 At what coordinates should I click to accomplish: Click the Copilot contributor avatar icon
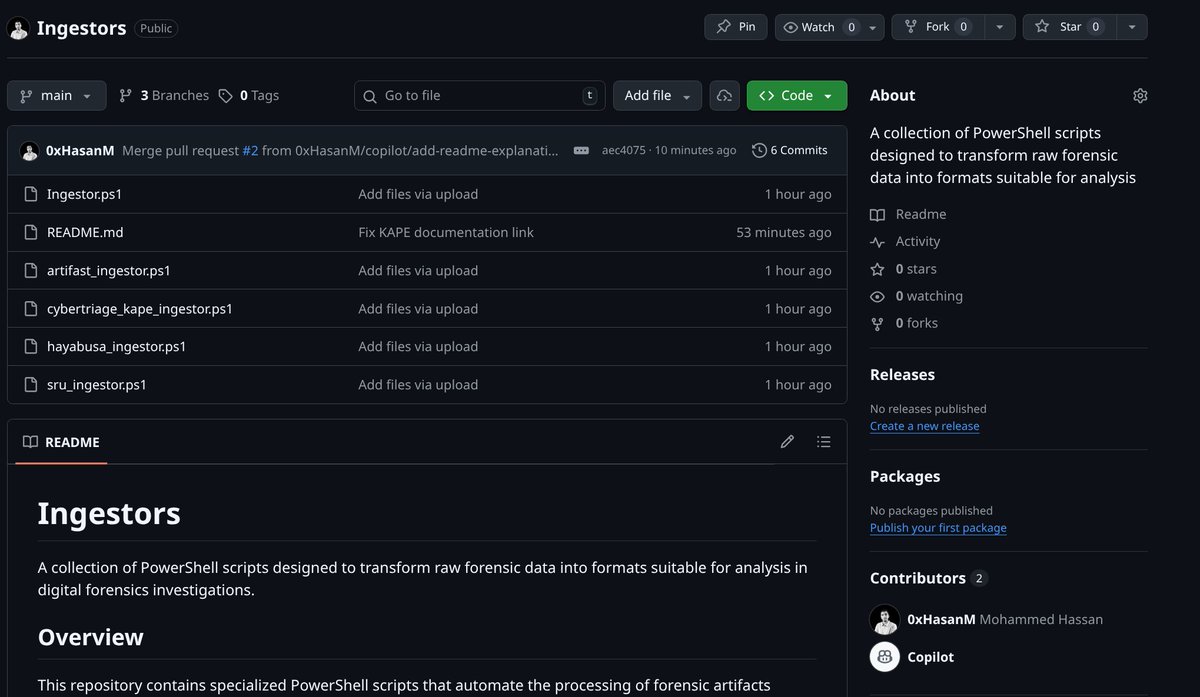885,657
